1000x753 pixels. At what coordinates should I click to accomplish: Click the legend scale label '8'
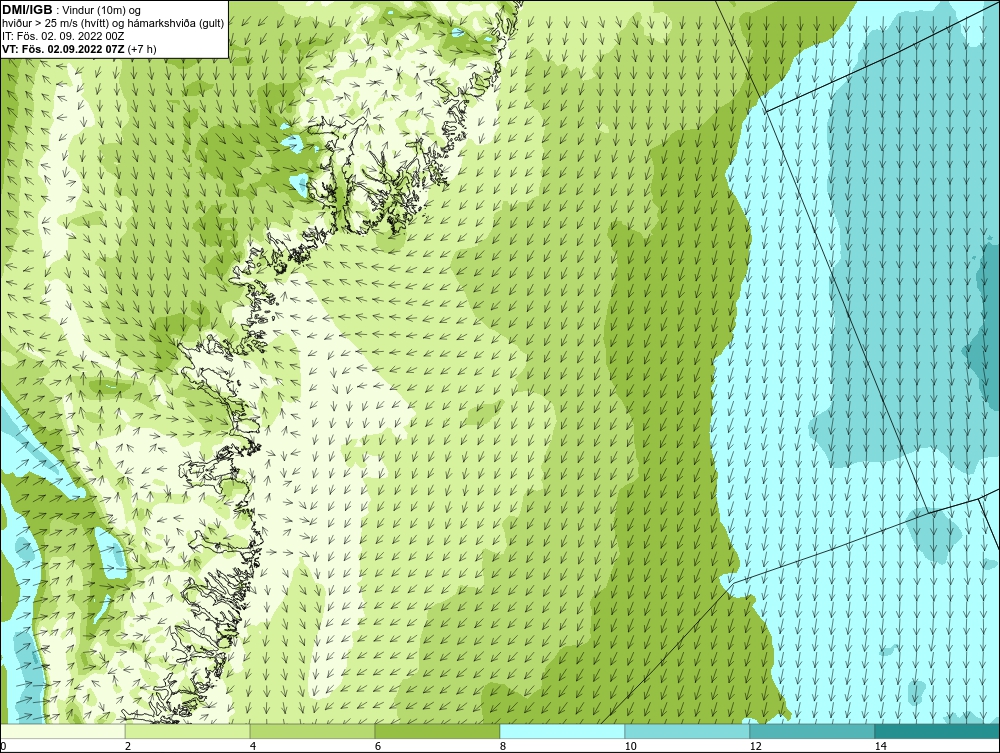pos(503,746)
